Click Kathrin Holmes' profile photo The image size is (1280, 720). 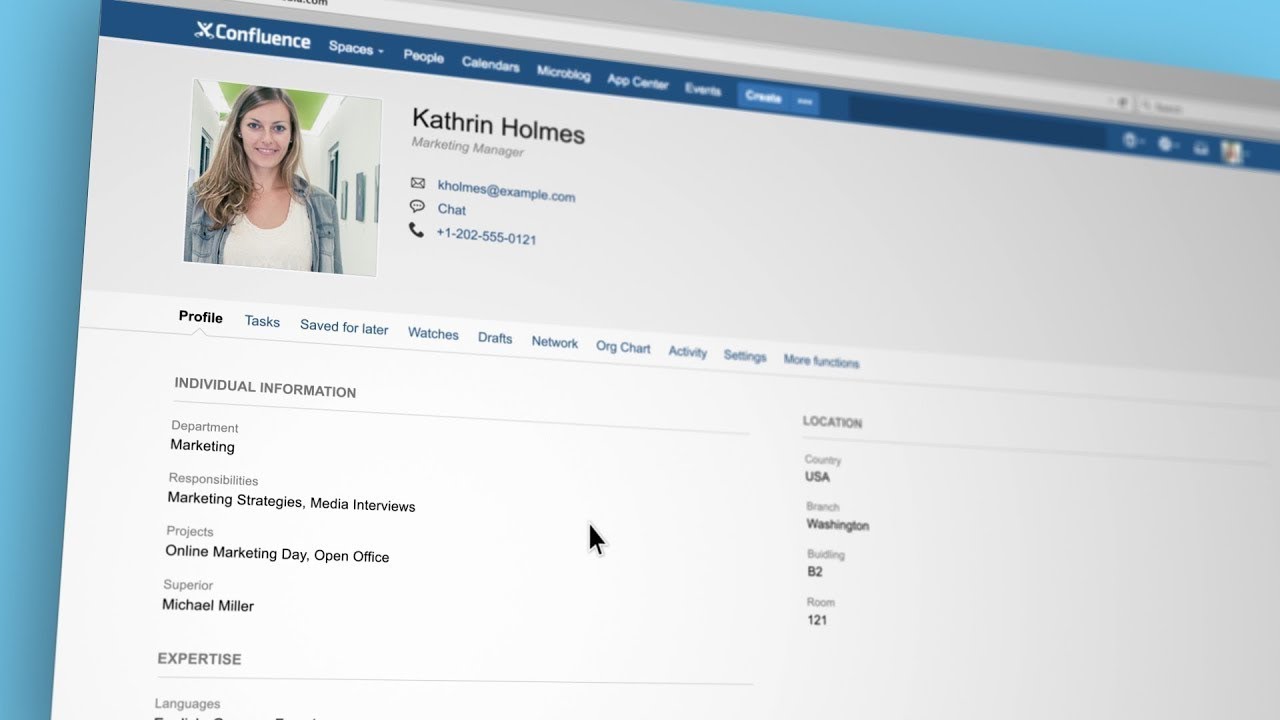pos(281,177)
